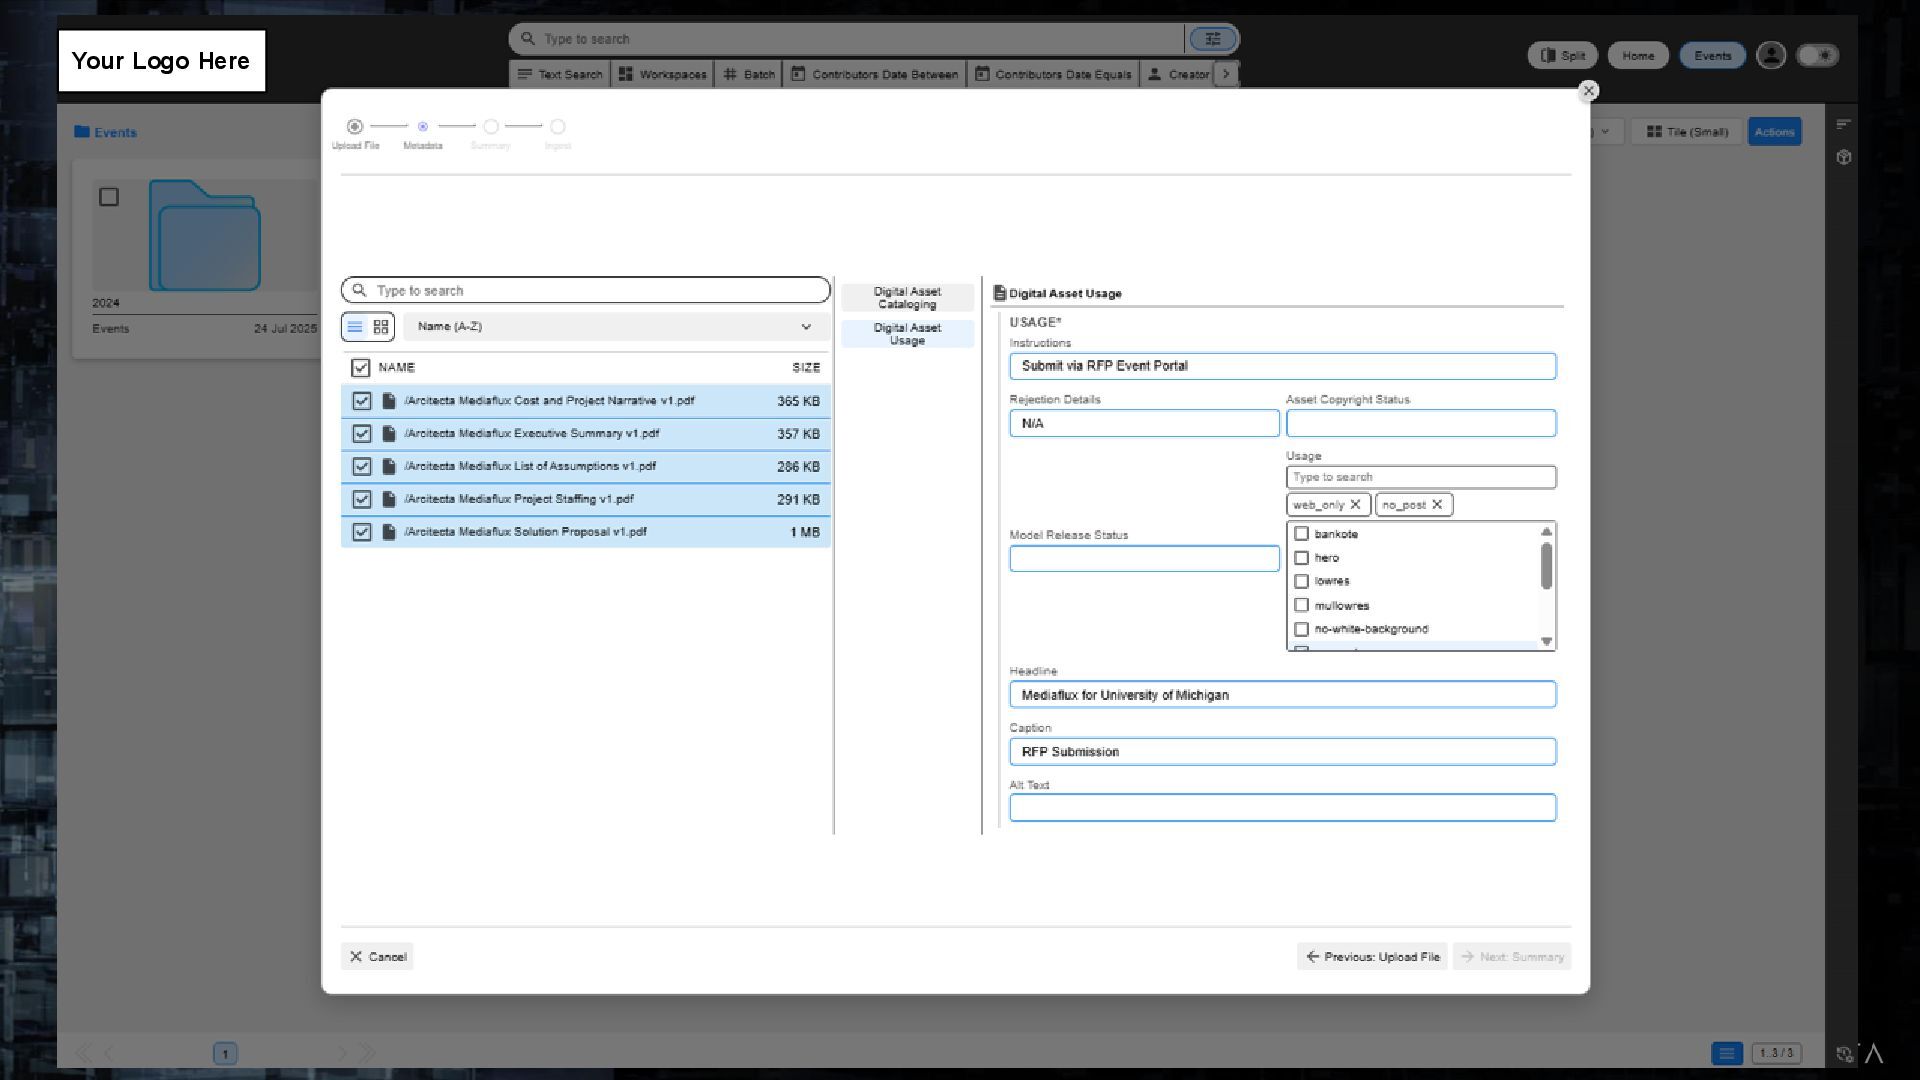This screenshot has width=1920, height=1080.
Task: Remove the no_post usage tag
Action: tap(1437, 505)
